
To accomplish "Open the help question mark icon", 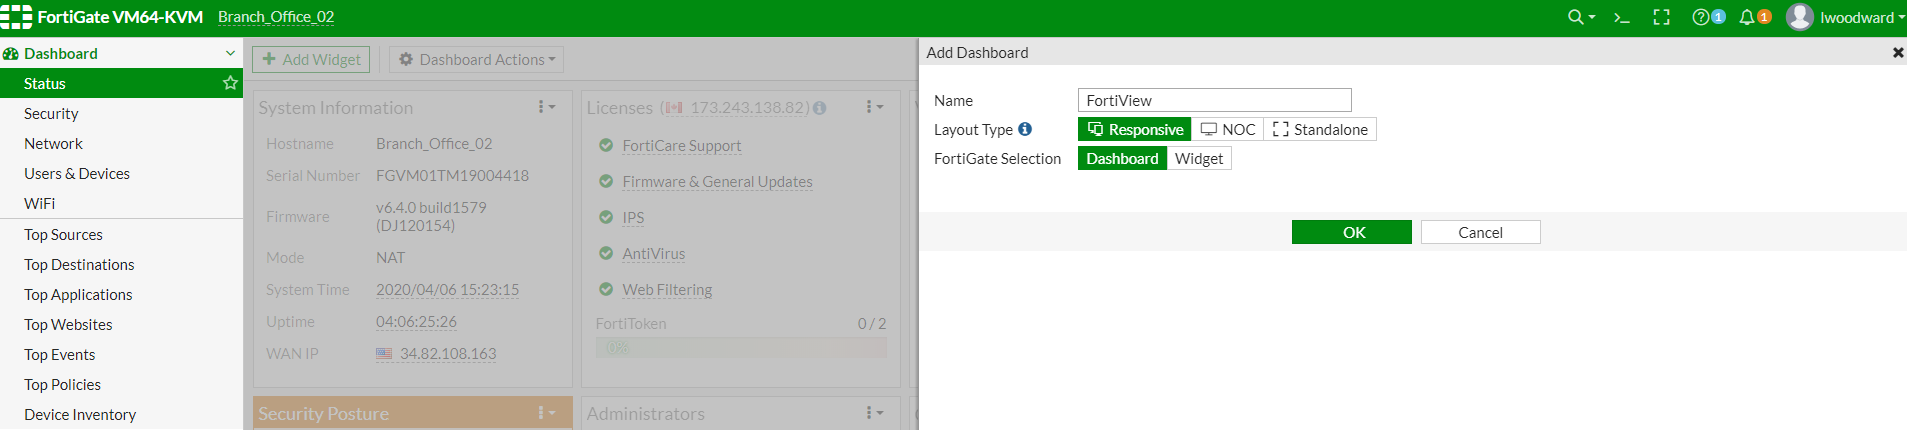I will click(x=1700, y=17).
